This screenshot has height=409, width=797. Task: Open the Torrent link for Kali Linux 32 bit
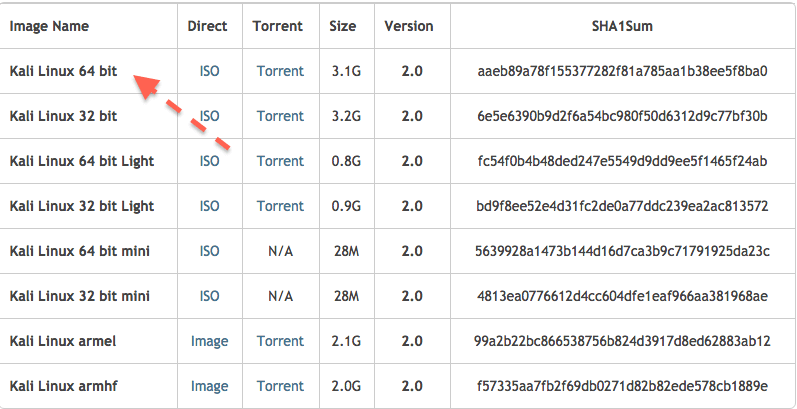(280, 116)
